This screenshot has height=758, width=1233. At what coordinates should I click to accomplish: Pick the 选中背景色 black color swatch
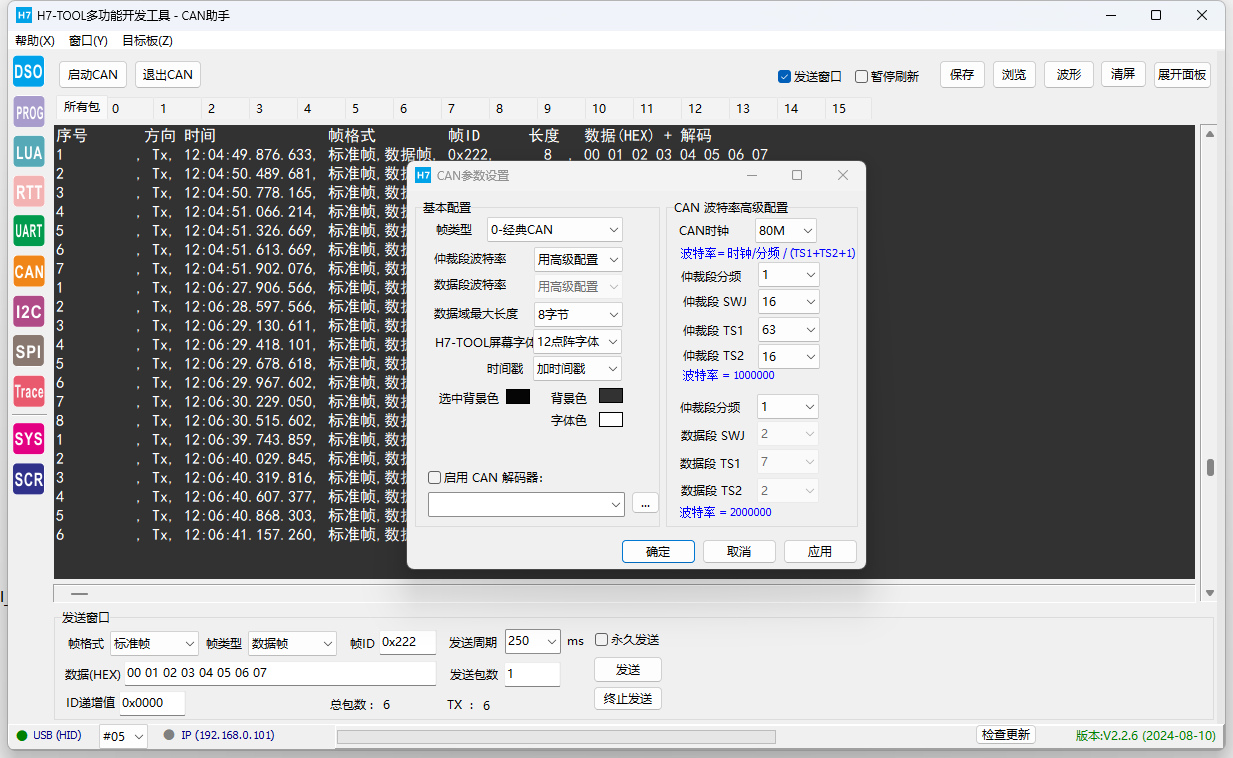point(518,397)
